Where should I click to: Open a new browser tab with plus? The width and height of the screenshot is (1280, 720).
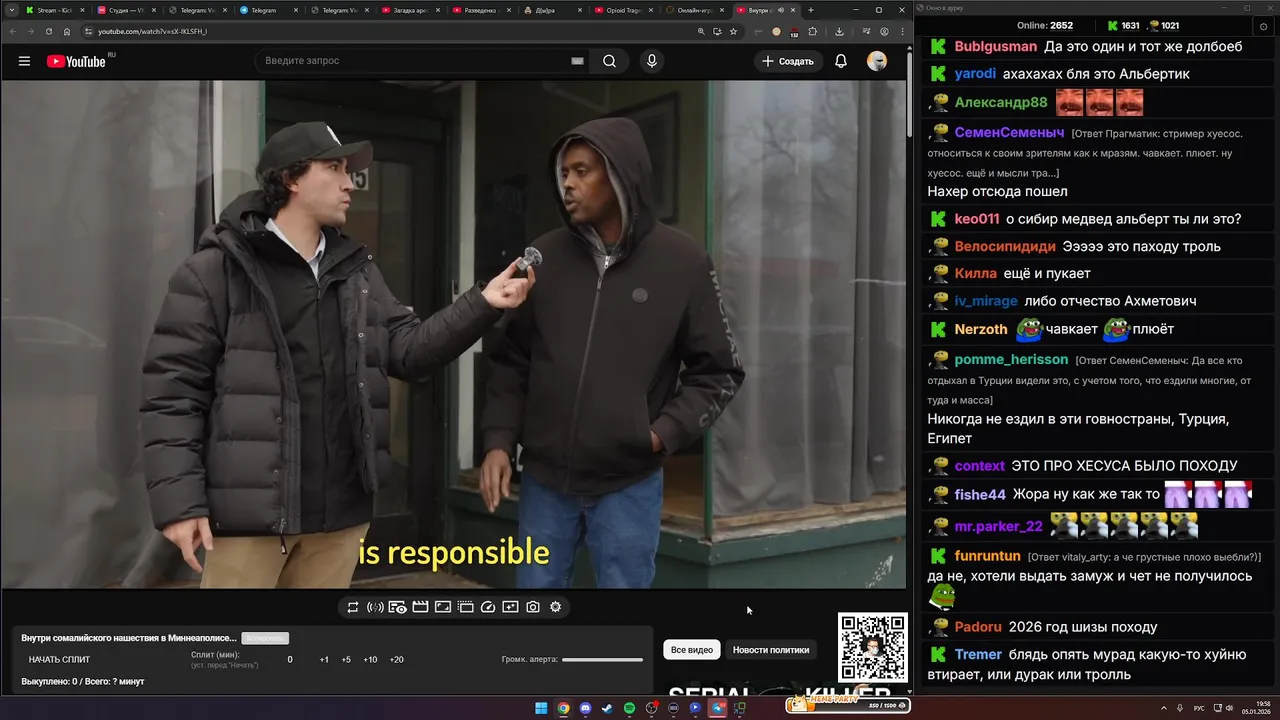point(811,10)
